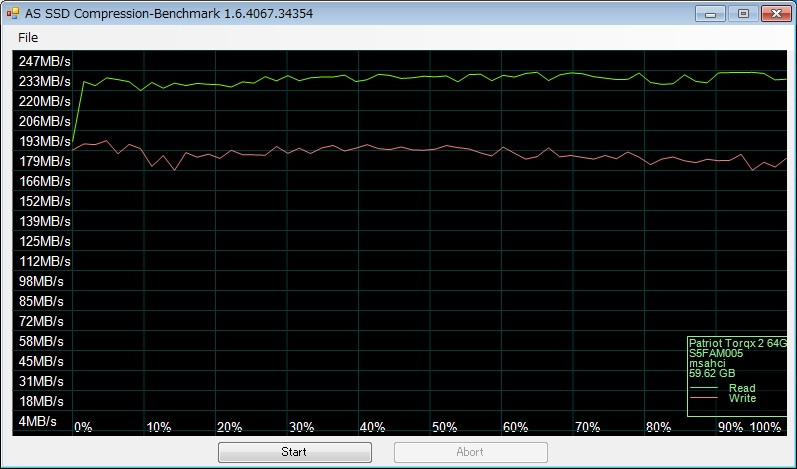Viewport: 797px width, 469px height.
Task: Click the 4MB/s axis label
Action: click(x=38, y=421)
